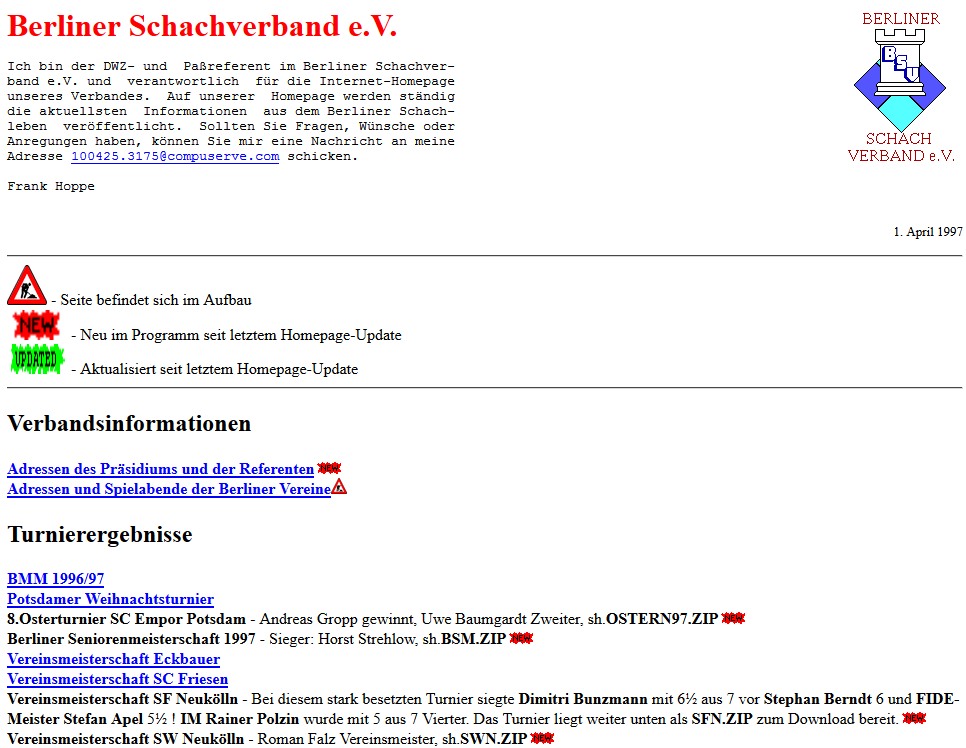Follow the BMM 1996/97 link
The image size is (966, 748).
[x=55, y=579]
